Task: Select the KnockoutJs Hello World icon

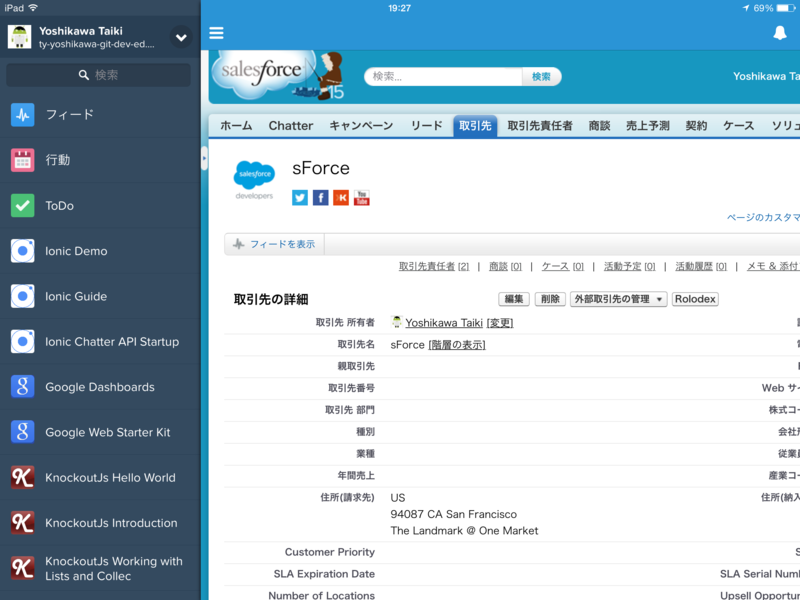Action: pyautogui.click(x=20, y=477)
